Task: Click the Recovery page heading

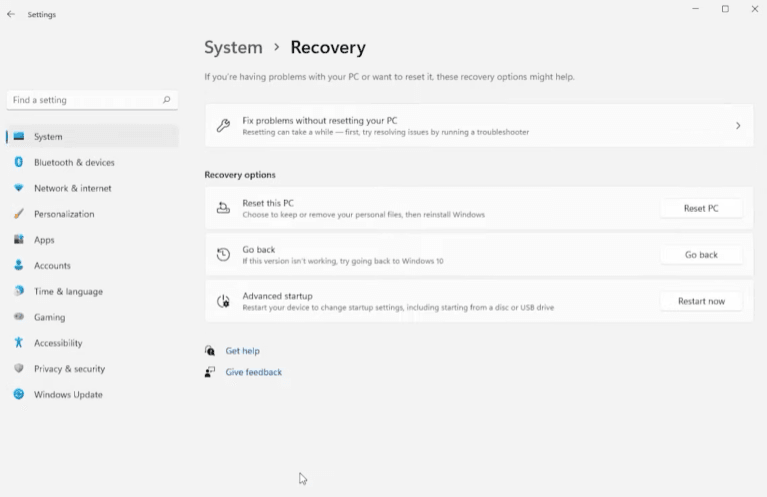Action: tap(328, 47)
